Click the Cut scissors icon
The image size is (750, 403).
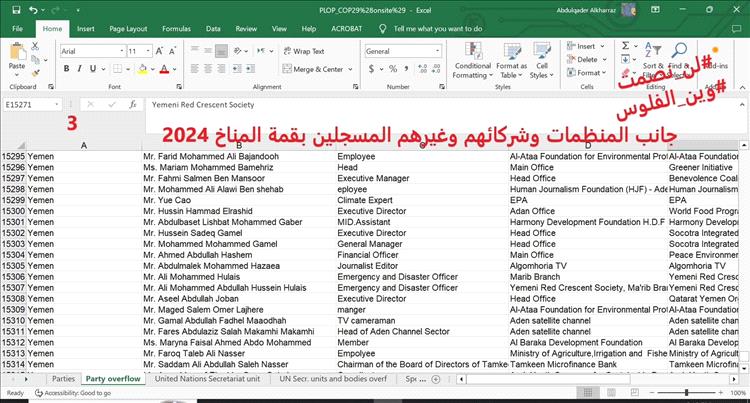(x=35, y=46)
